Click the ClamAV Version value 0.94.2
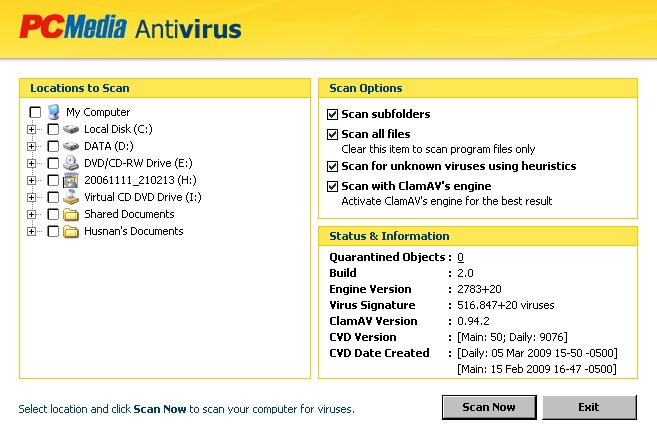 [473, 321]
